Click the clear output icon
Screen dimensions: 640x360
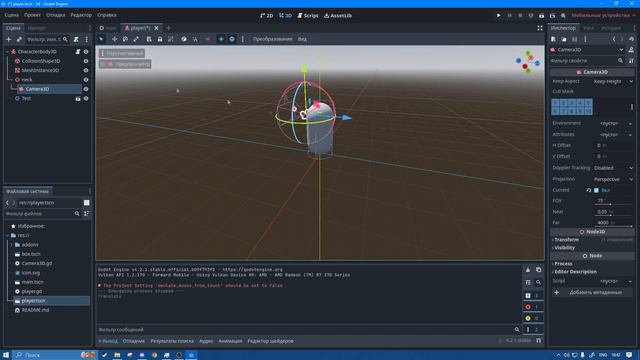click(x=528, y=270)
